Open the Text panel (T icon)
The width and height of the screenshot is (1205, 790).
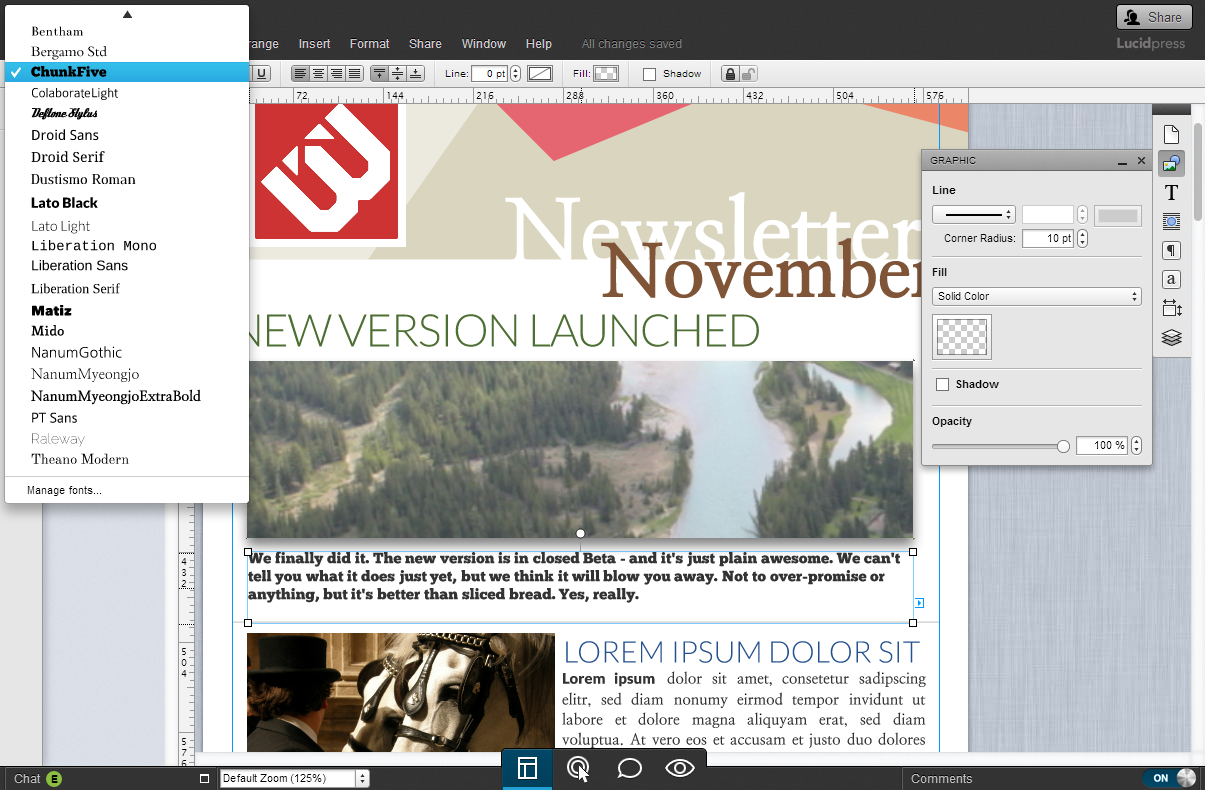(1171, 193)
